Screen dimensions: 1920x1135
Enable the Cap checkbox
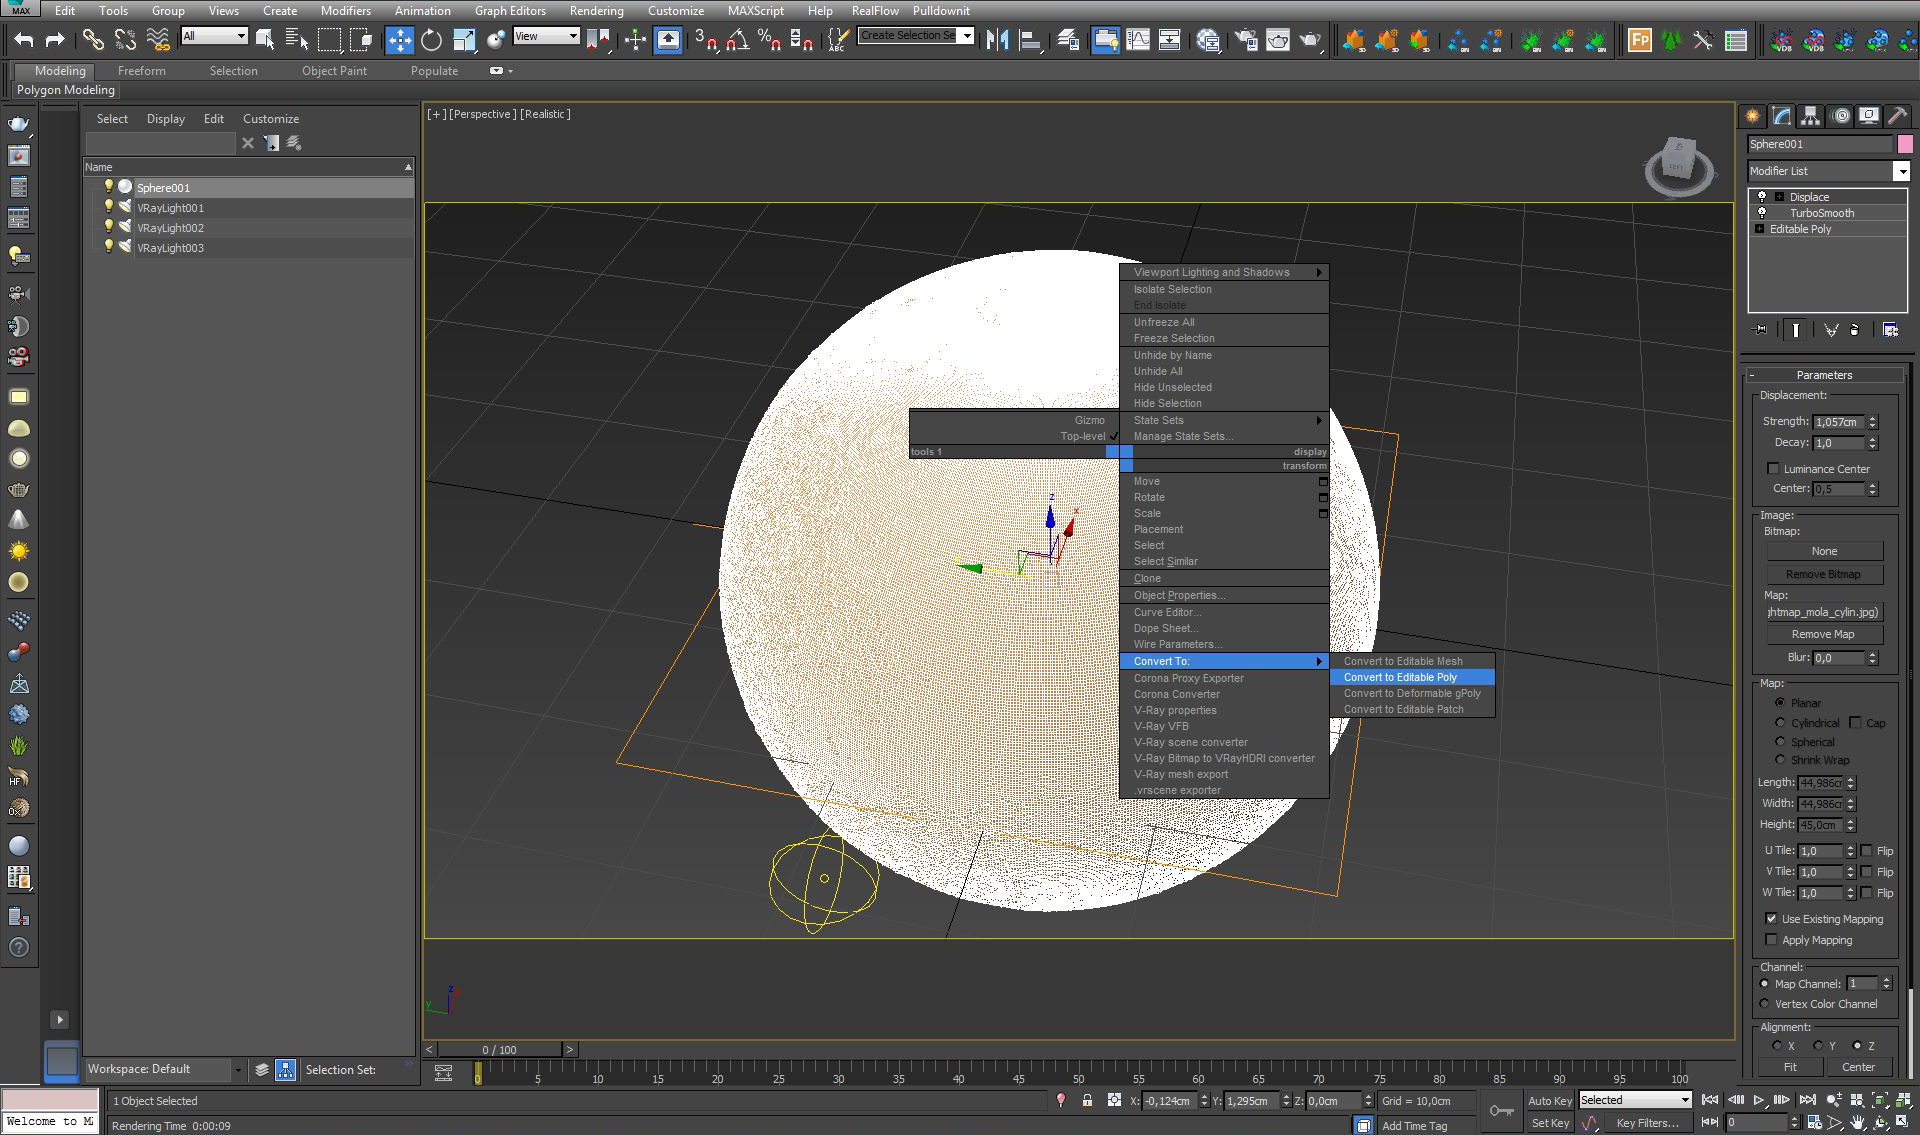tap(1856, 722)
